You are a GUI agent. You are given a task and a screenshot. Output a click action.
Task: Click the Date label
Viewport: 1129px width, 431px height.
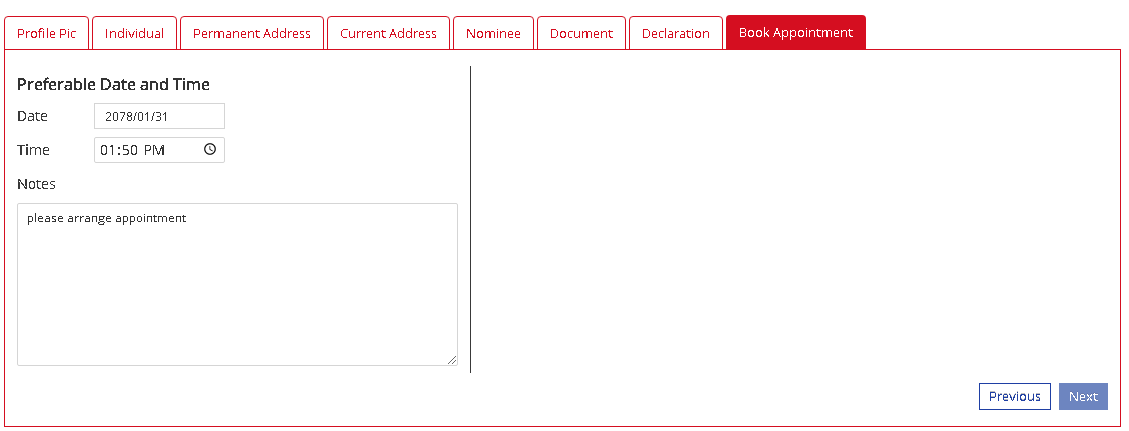pos(32,116)
